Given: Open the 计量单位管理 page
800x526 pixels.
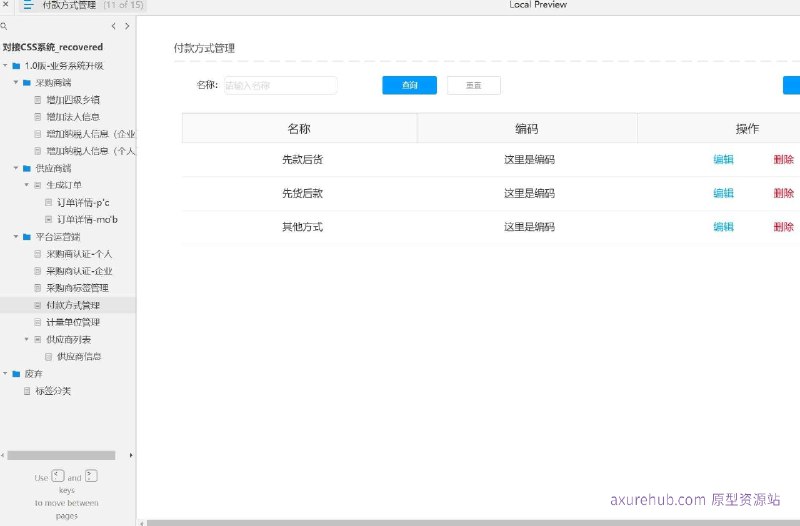Looking at the screenshot, I should tap(73, 322).
